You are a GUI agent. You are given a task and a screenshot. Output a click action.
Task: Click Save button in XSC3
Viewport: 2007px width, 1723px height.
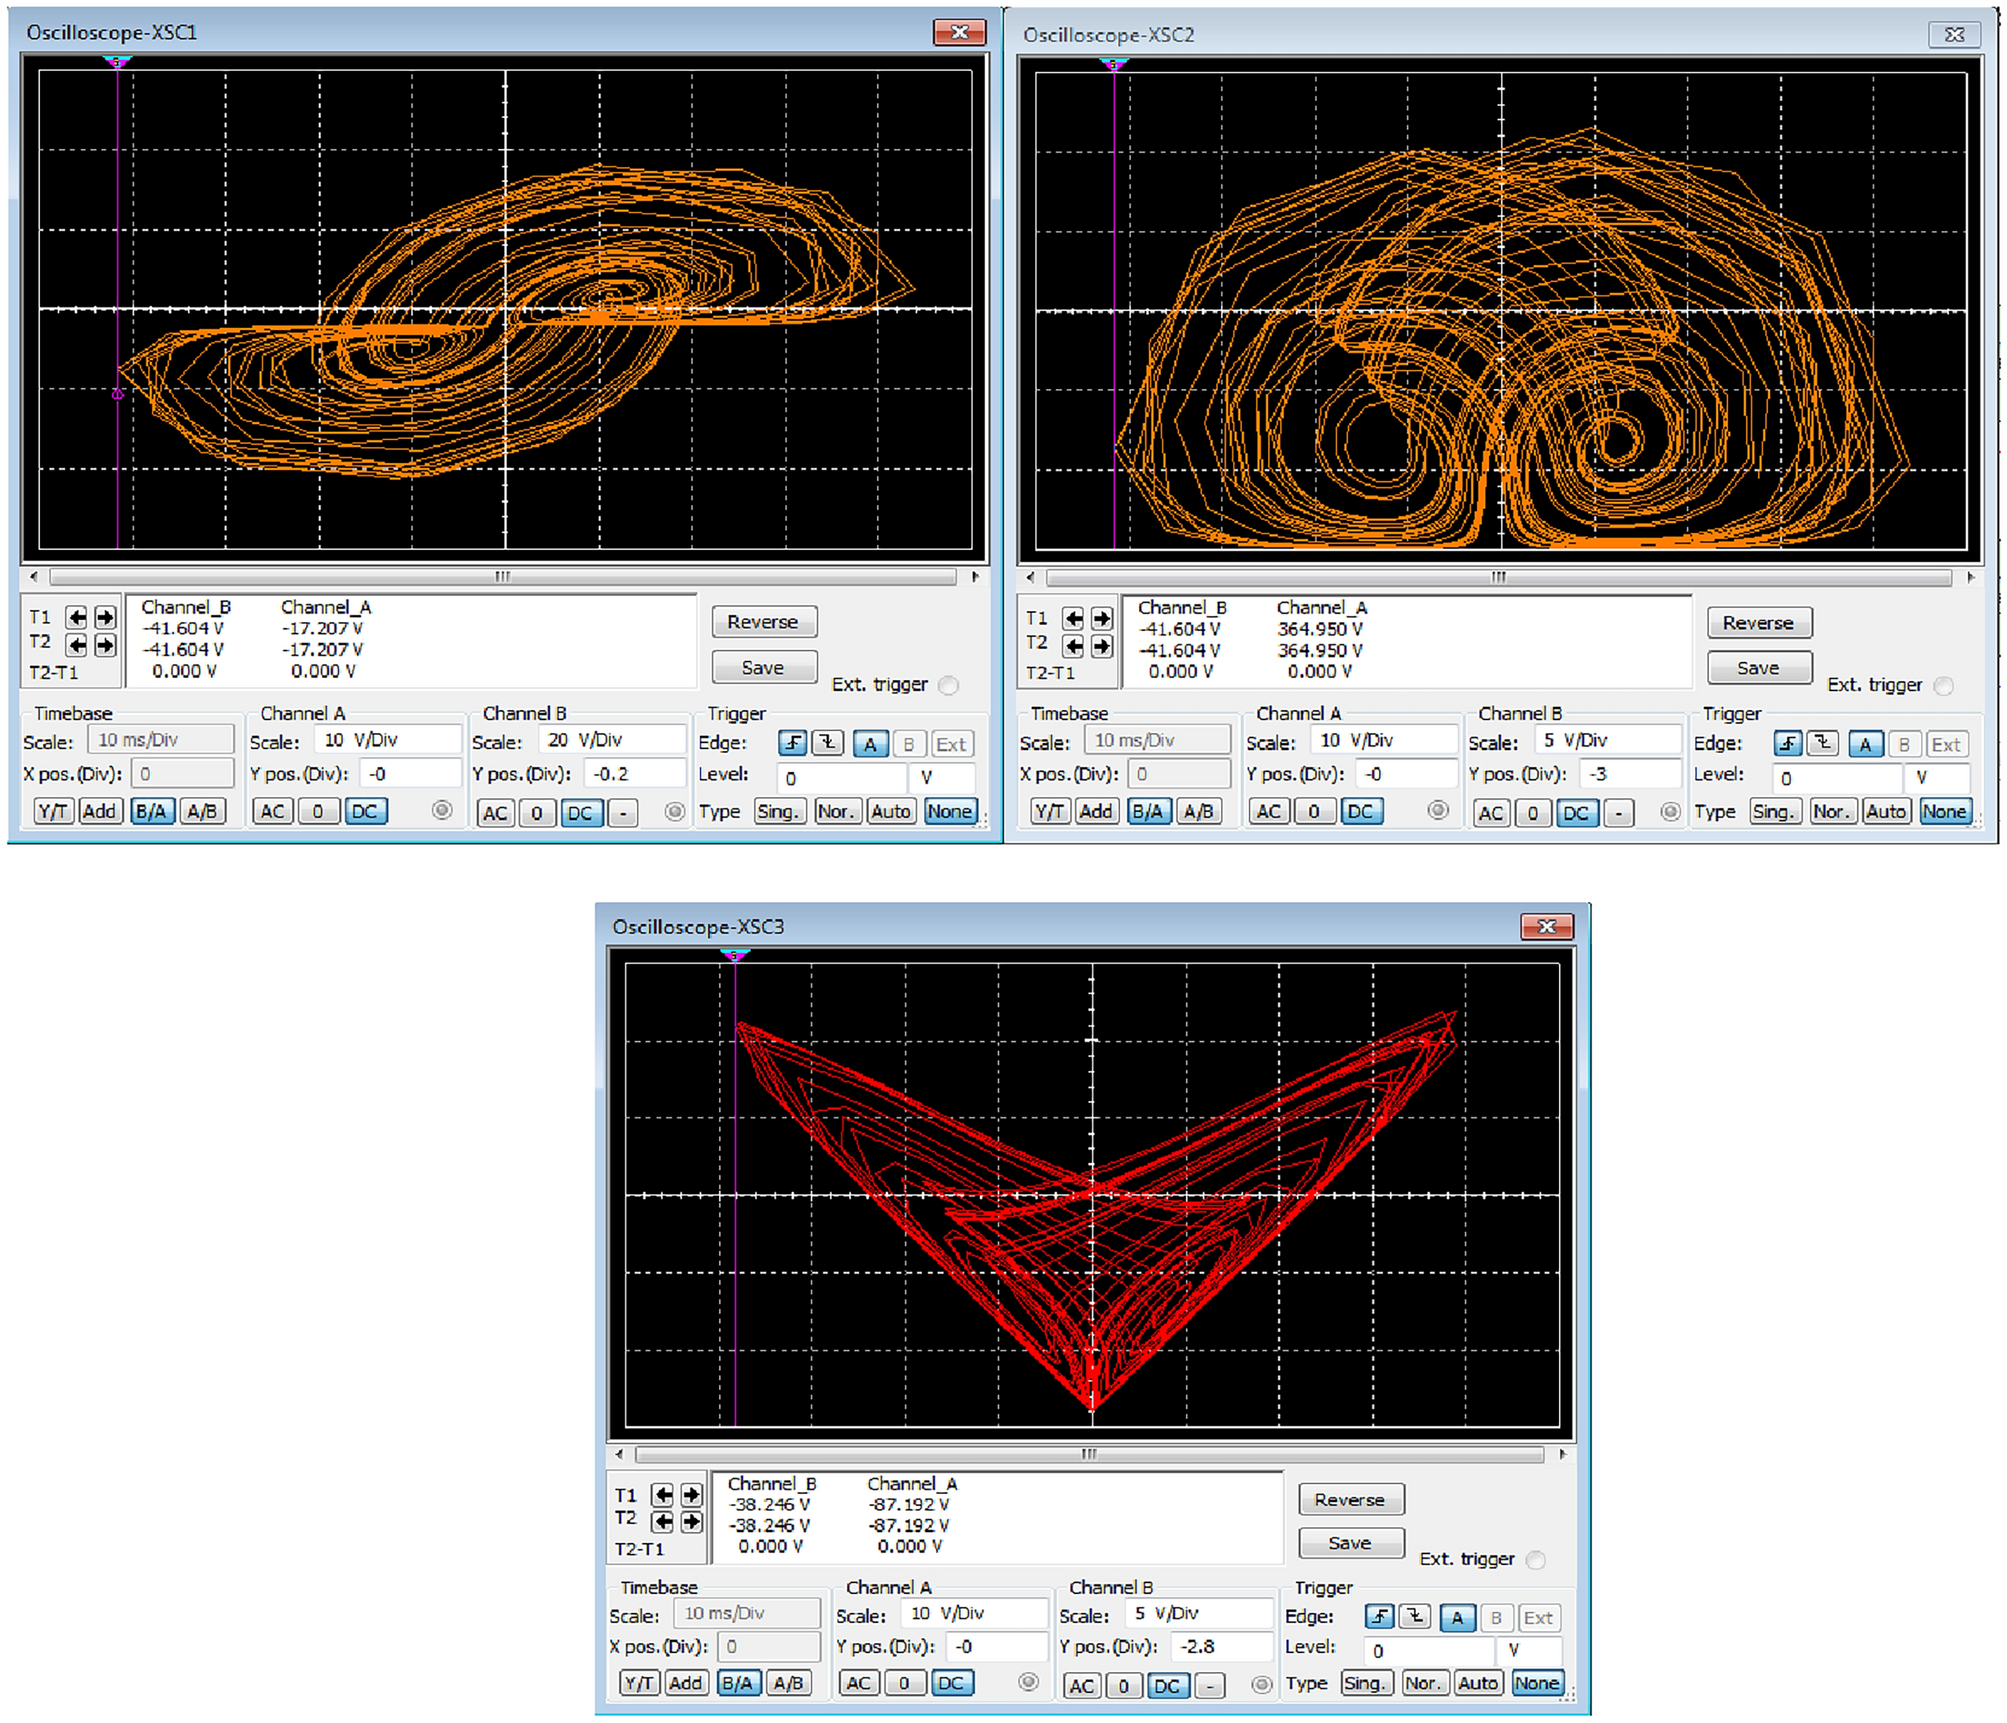tap(1350, 1543)
